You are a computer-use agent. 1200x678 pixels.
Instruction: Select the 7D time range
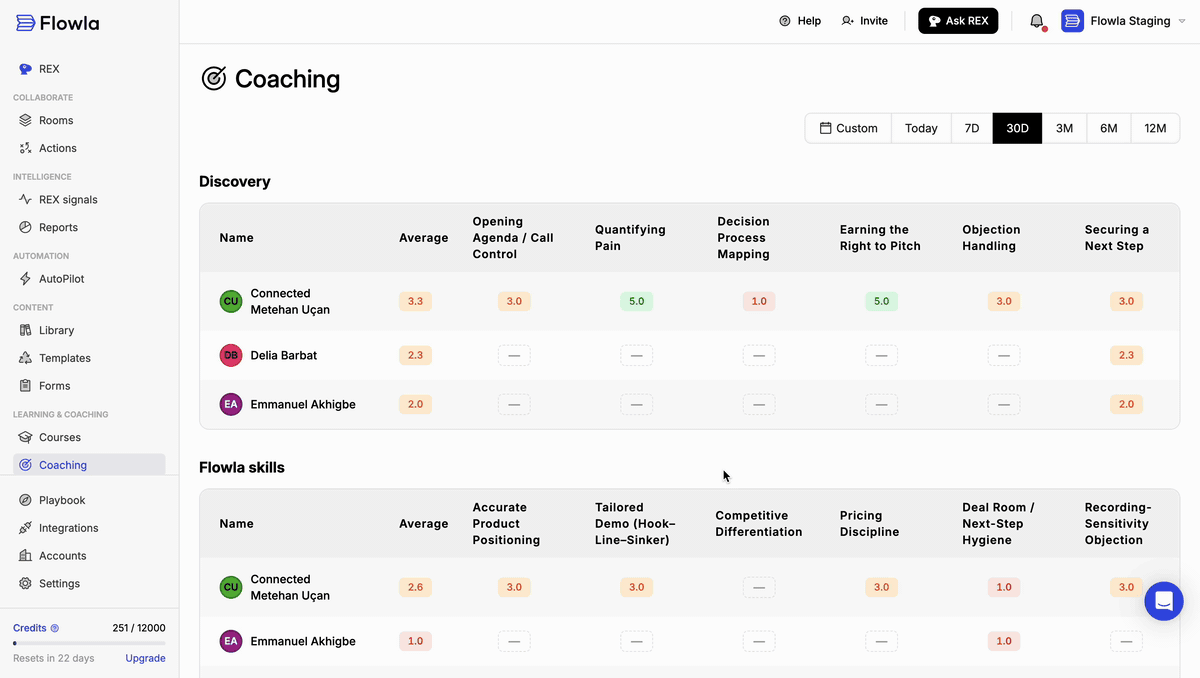[x=972, y=128]
